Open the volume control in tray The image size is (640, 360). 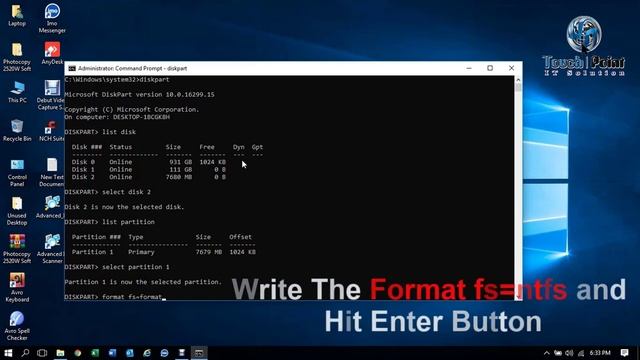tap(569, 353)
